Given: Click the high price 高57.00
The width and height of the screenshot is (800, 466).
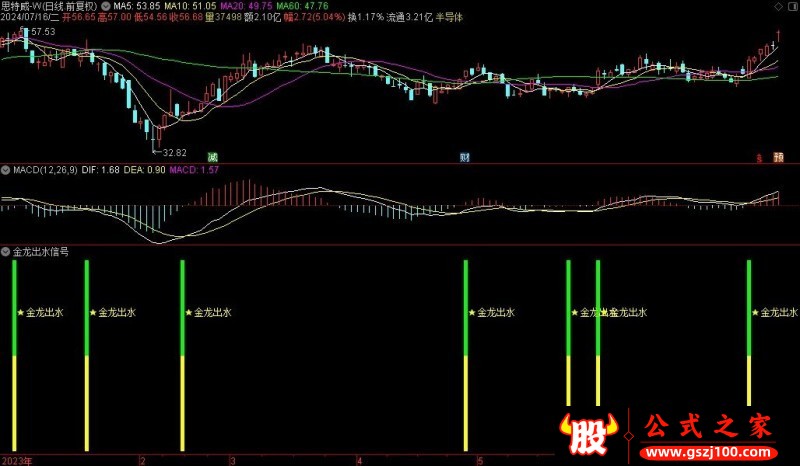Looking at the screenshot, I should (x=114, y=17).
